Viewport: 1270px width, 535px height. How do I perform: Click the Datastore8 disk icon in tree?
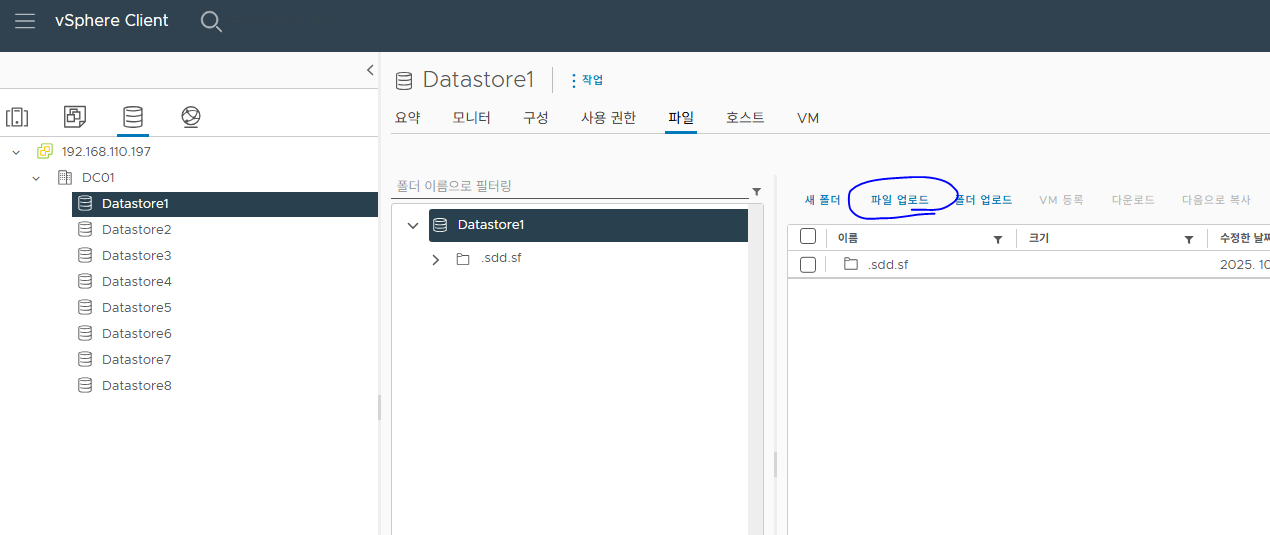85,385
